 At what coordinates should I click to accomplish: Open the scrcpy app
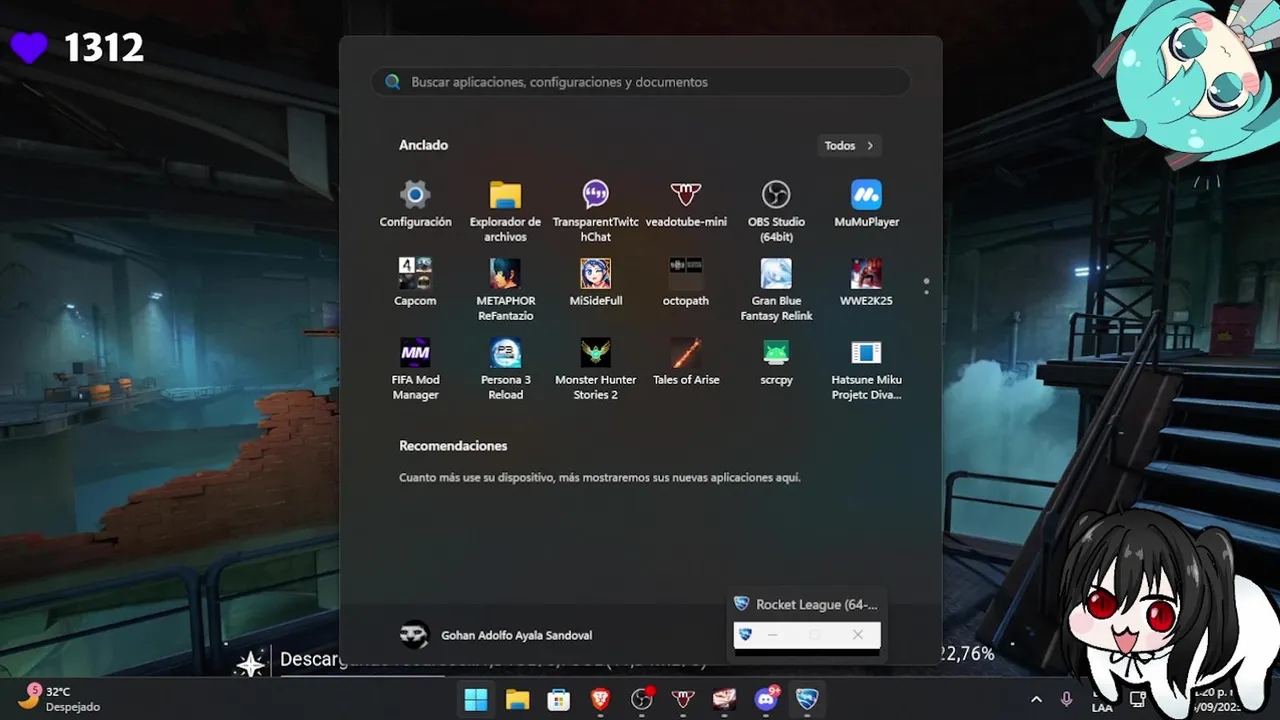[x=776, y=362]
